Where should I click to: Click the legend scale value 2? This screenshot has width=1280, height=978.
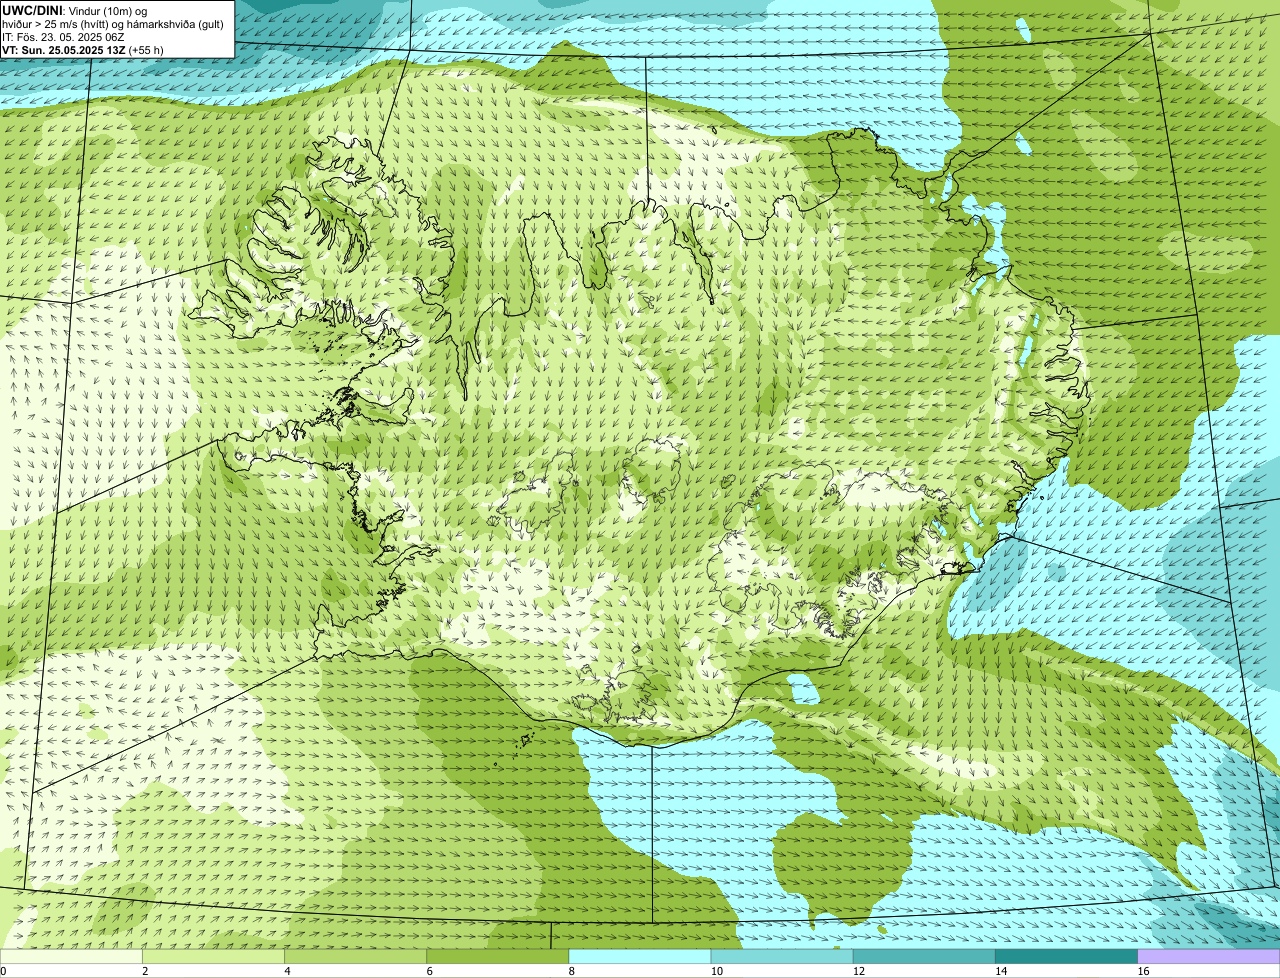click(145, 971)
